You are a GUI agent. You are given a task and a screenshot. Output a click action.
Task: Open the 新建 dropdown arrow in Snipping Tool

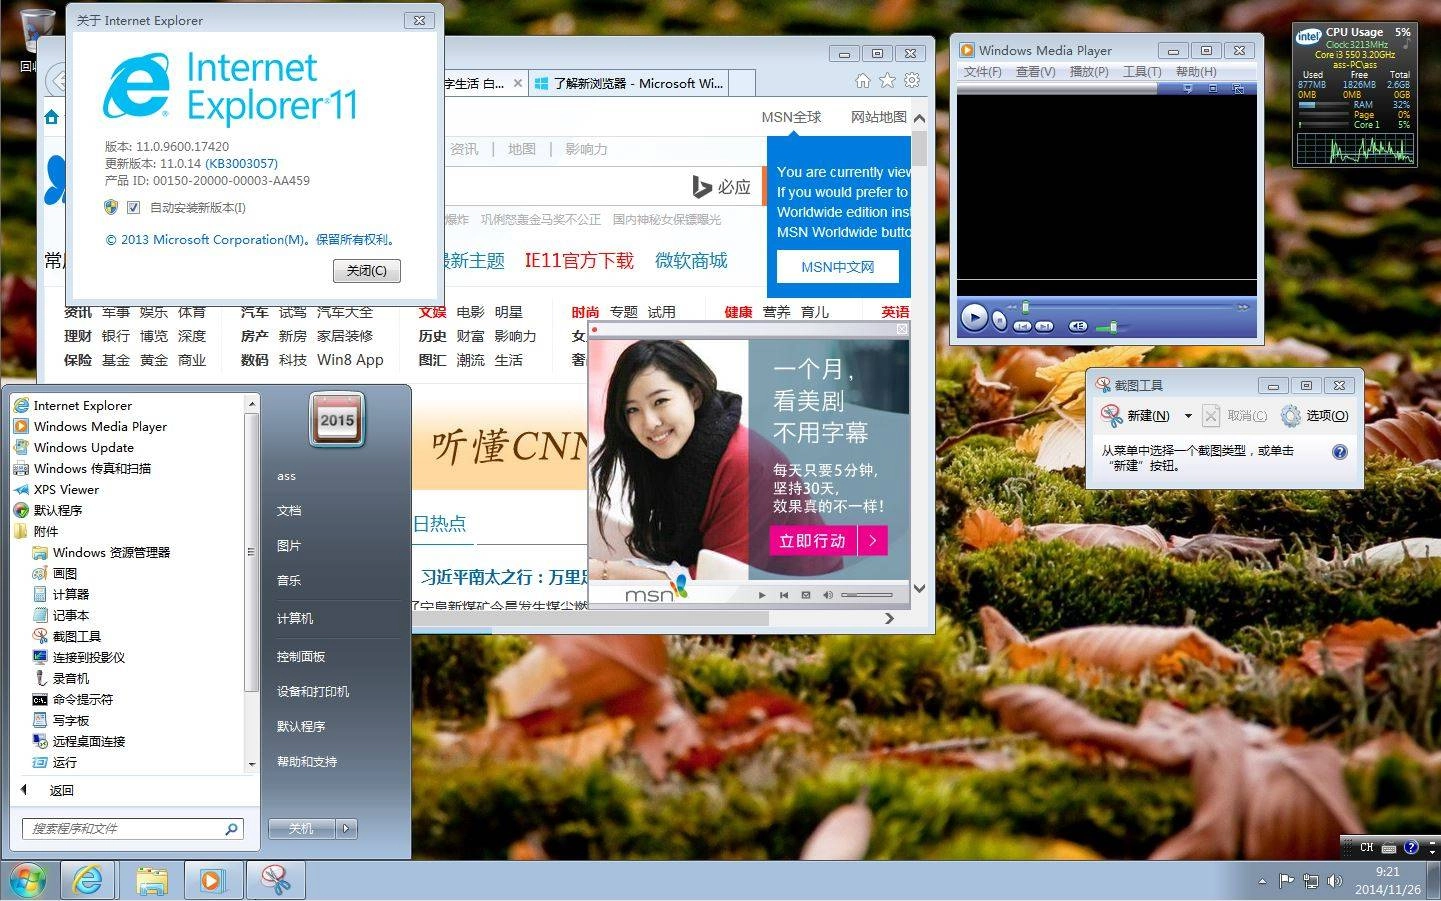[x=1188, y=416]
